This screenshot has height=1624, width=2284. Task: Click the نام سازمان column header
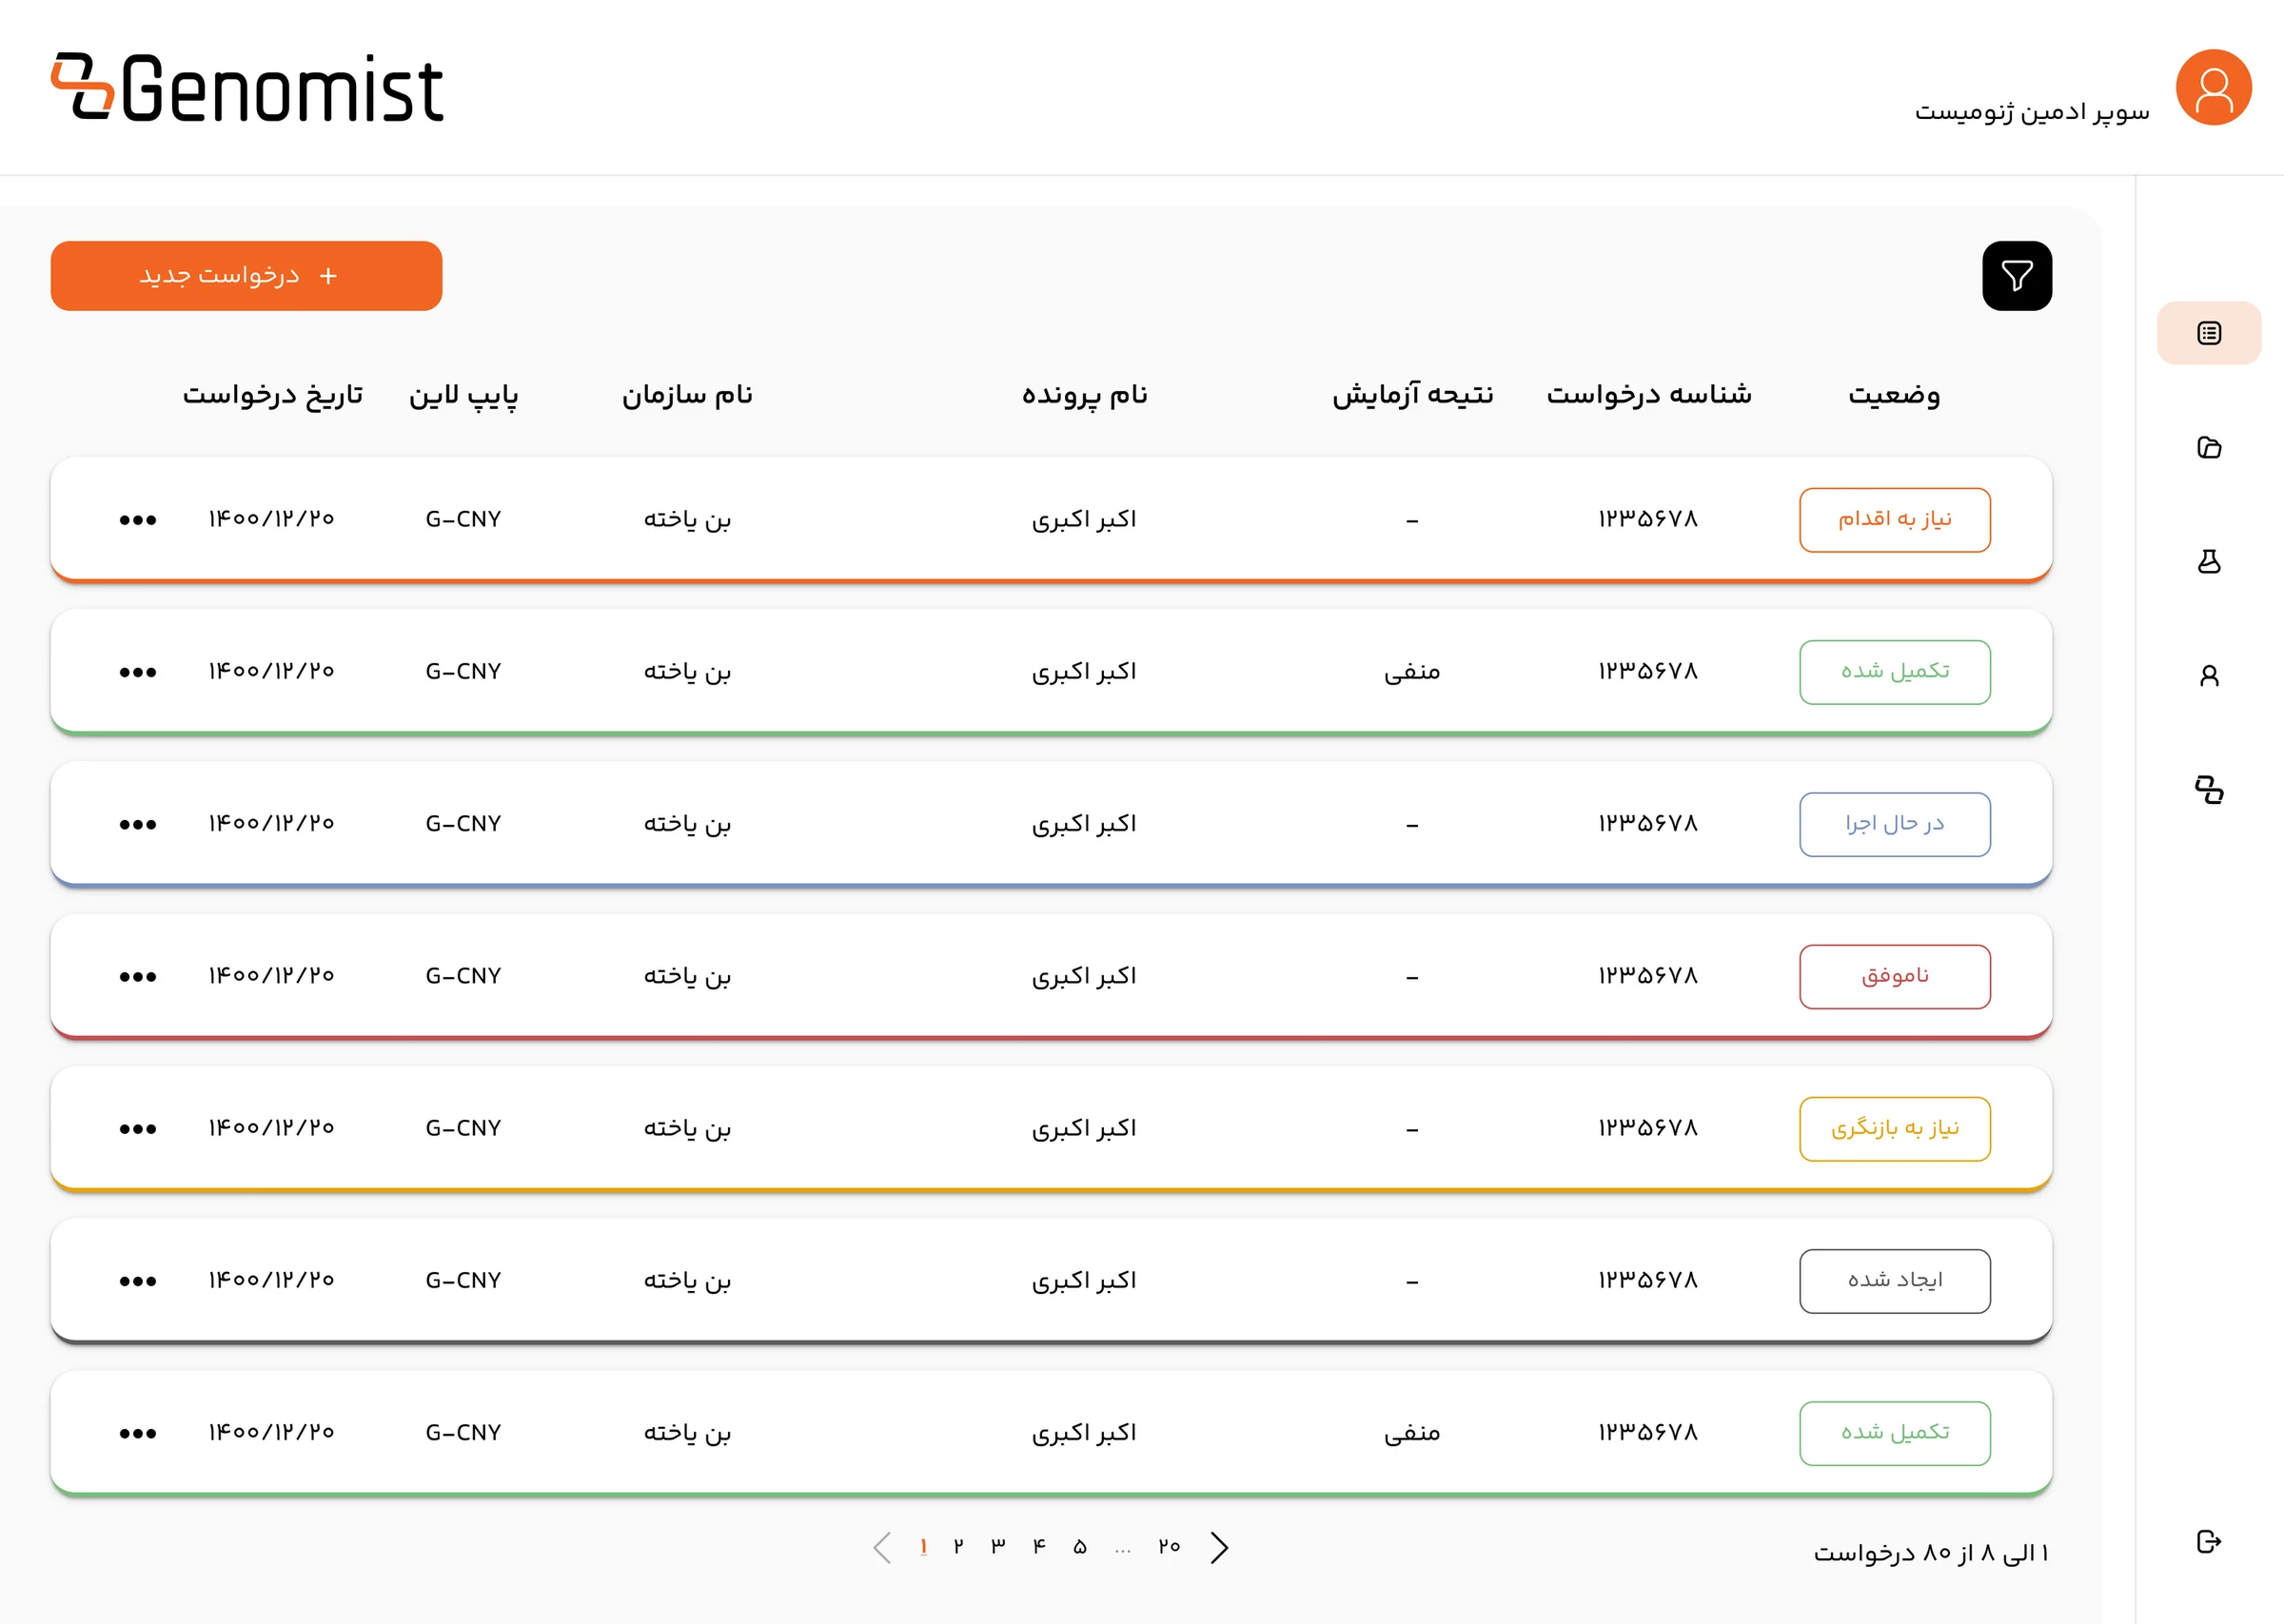tap(687, 394)
